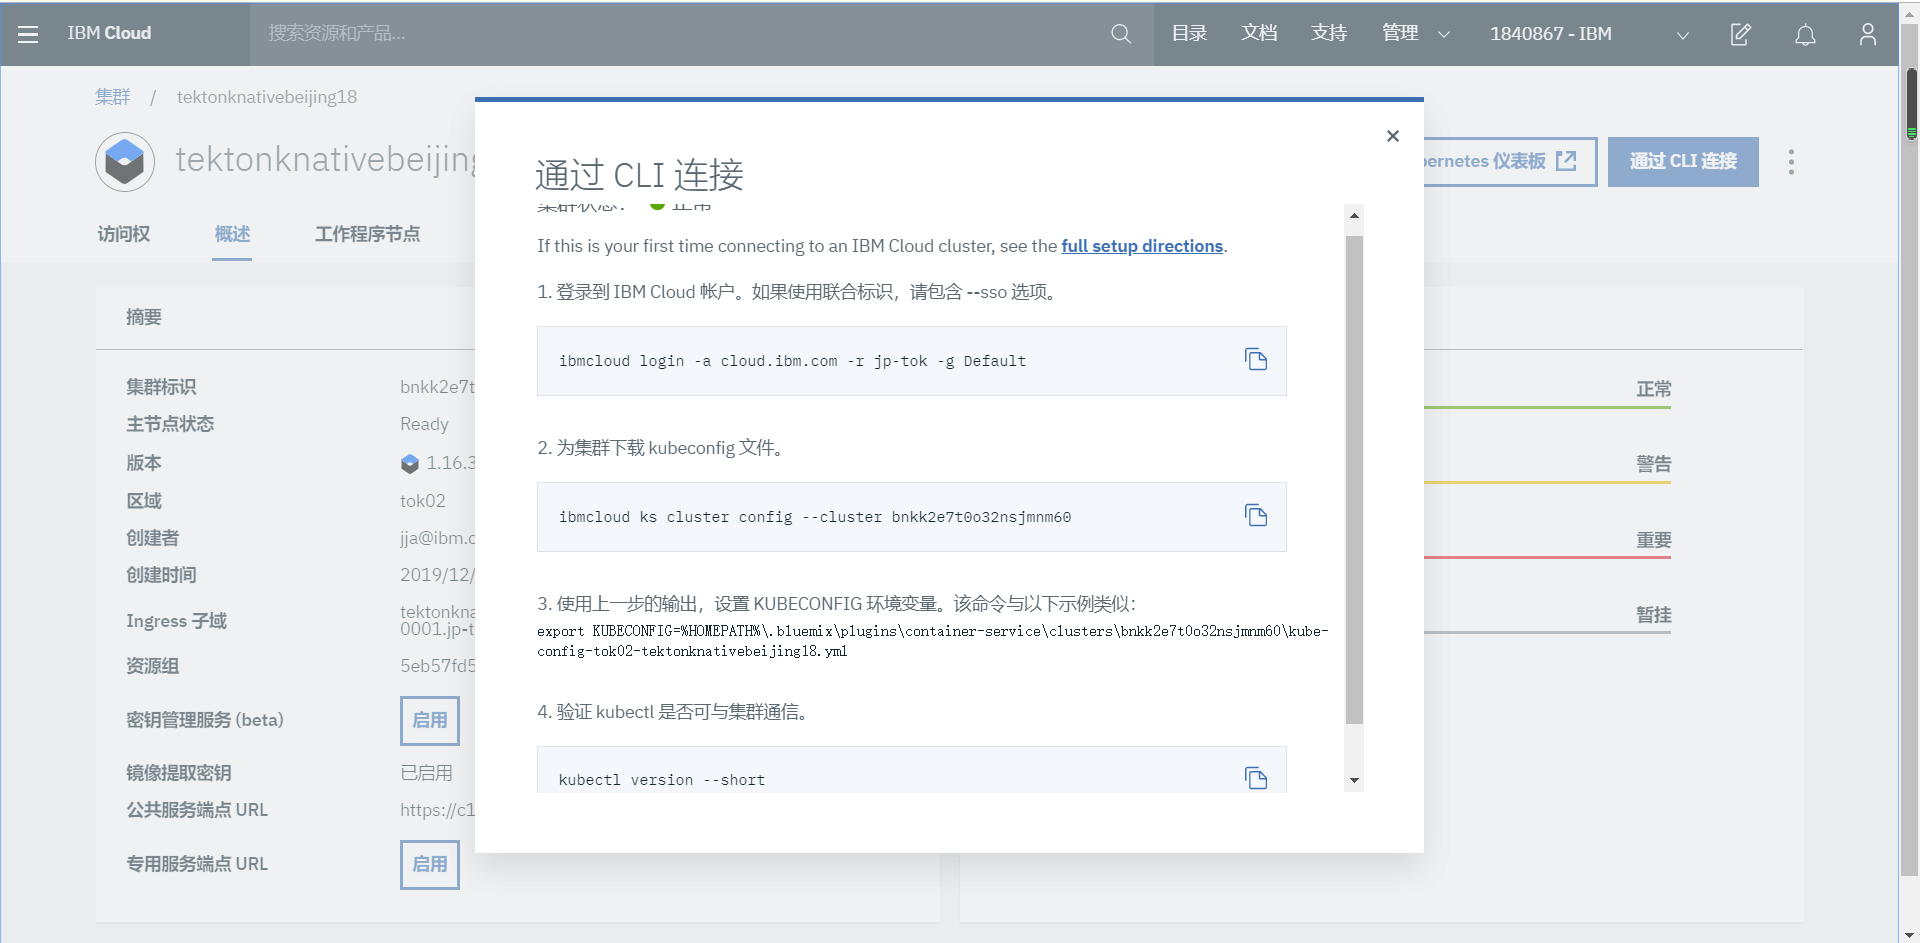Viewport: 1920px width, 943px height.
Task: Open the full setup directions link
Action: [x=1142, y=246]
